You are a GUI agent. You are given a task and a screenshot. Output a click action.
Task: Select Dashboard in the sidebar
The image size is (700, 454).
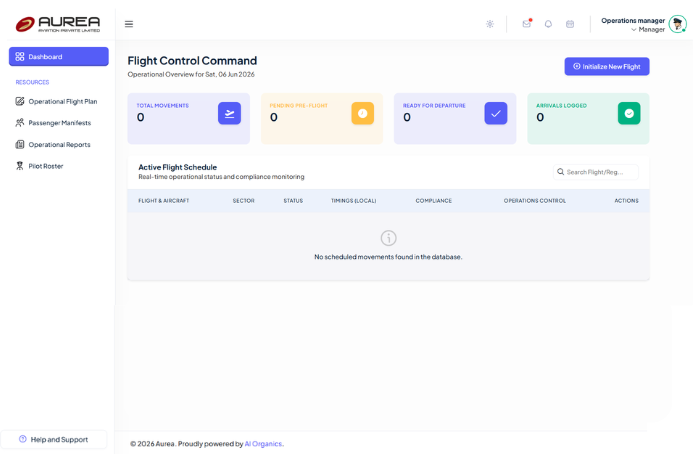click(58, 57)
